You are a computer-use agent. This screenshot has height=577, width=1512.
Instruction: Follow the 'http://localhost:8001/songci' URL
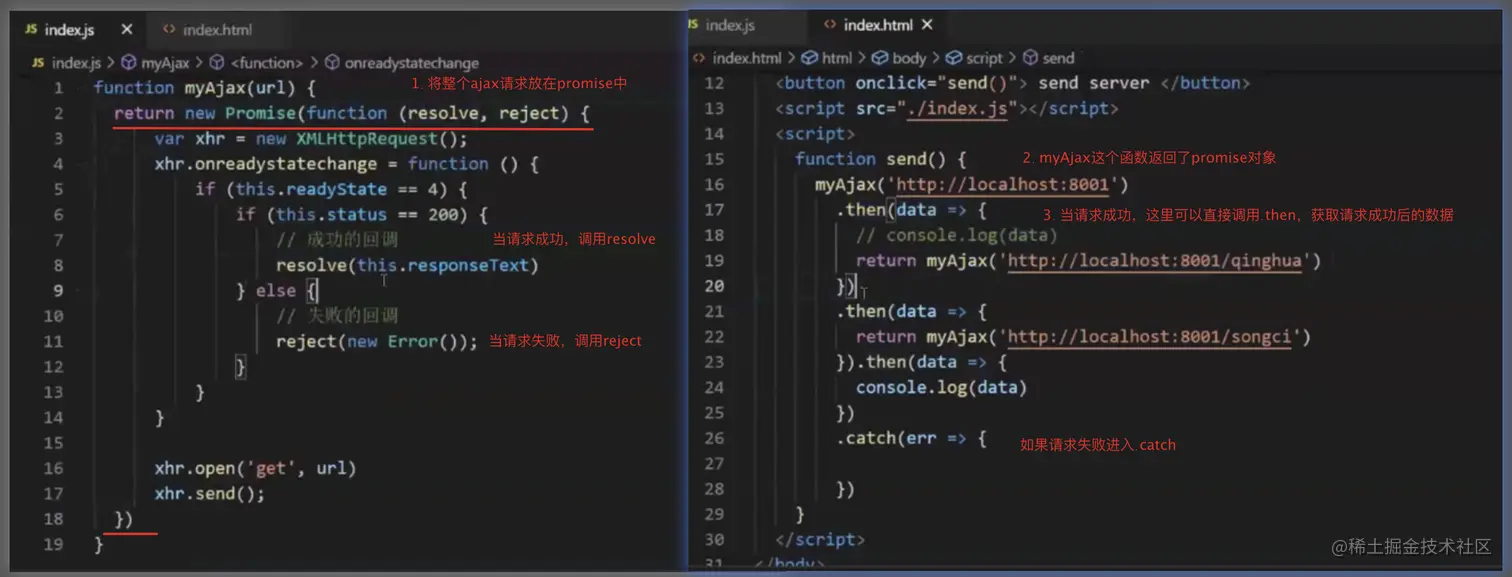point(1150,337)
